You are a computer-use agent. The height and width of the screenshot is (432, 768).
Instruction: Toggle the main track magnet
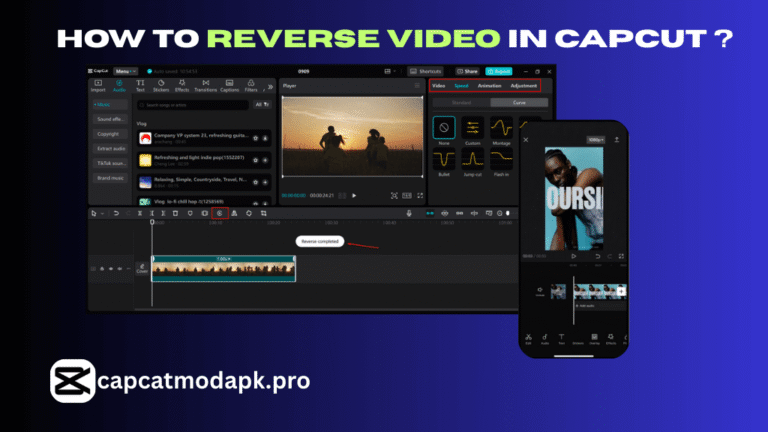pos(430,213)
